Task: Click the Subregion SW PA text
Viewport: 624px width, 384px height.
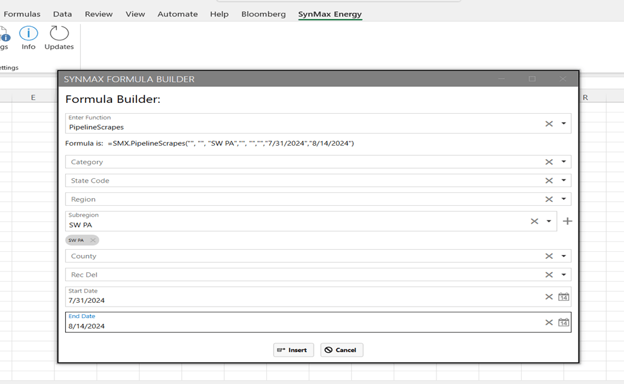Action: pyautogui.click(x=80, y=225)
